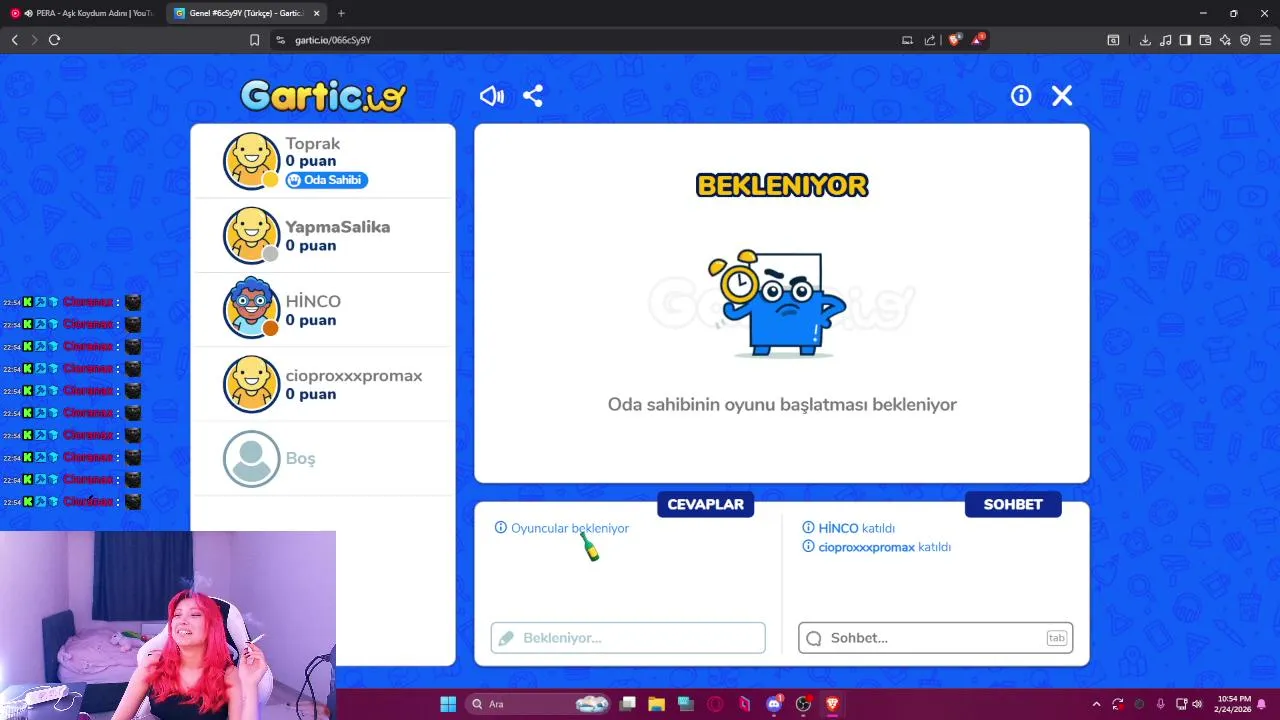Click the tab key hint in chat box
Image resolution: width=1280 pixels, height=720 pixels.
1056,638
